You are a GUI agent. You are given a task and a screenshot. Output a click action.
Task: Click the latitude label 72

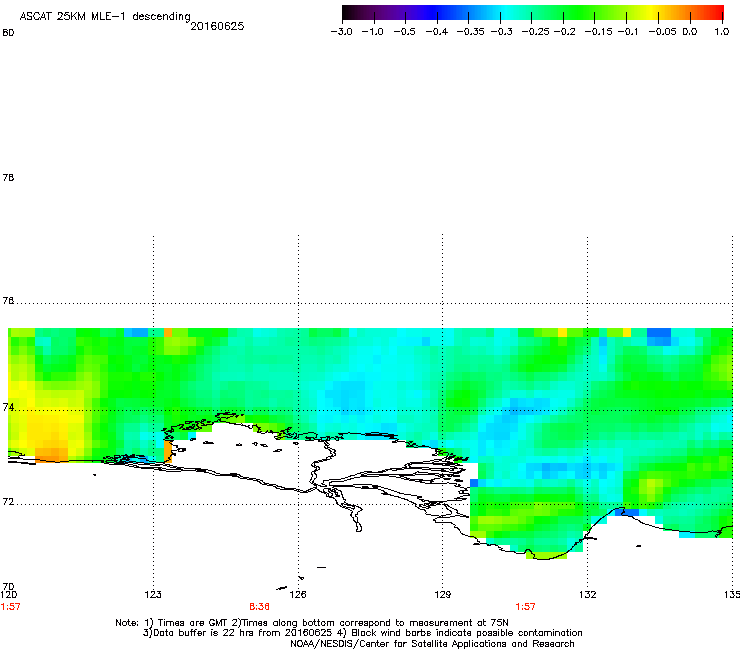click(x=8, y=501)
